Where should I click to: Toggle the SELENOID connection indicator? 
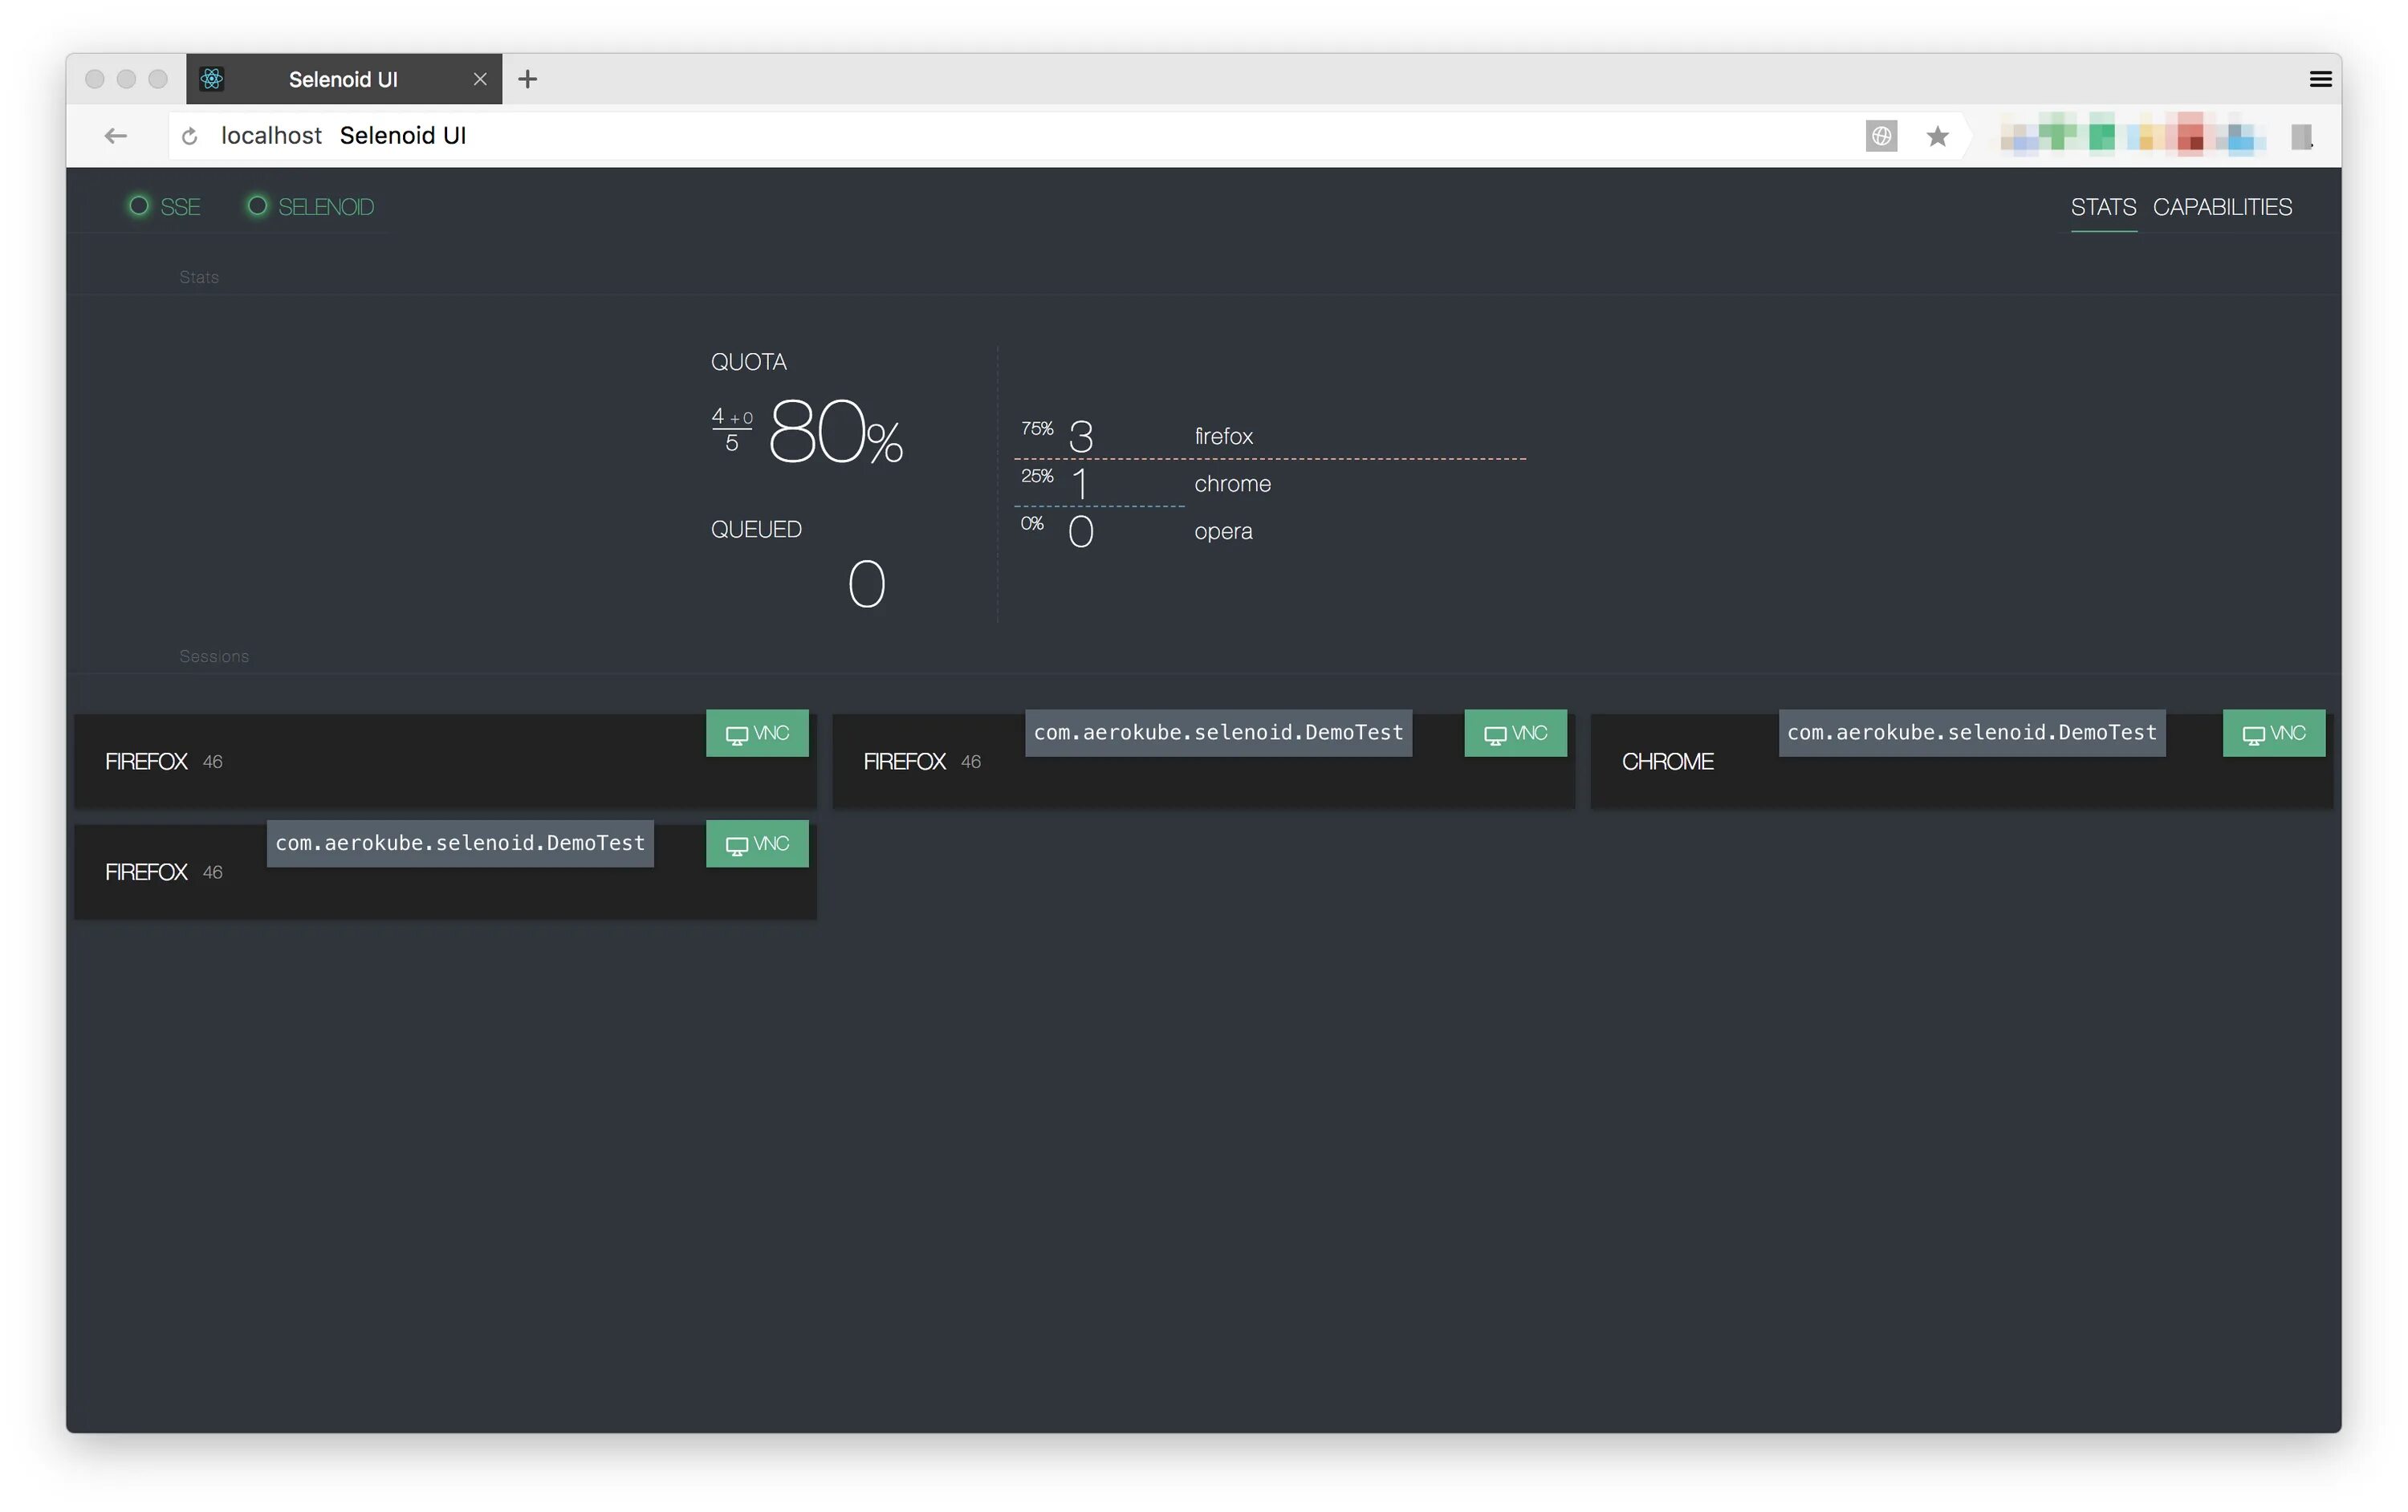point(258,206)
